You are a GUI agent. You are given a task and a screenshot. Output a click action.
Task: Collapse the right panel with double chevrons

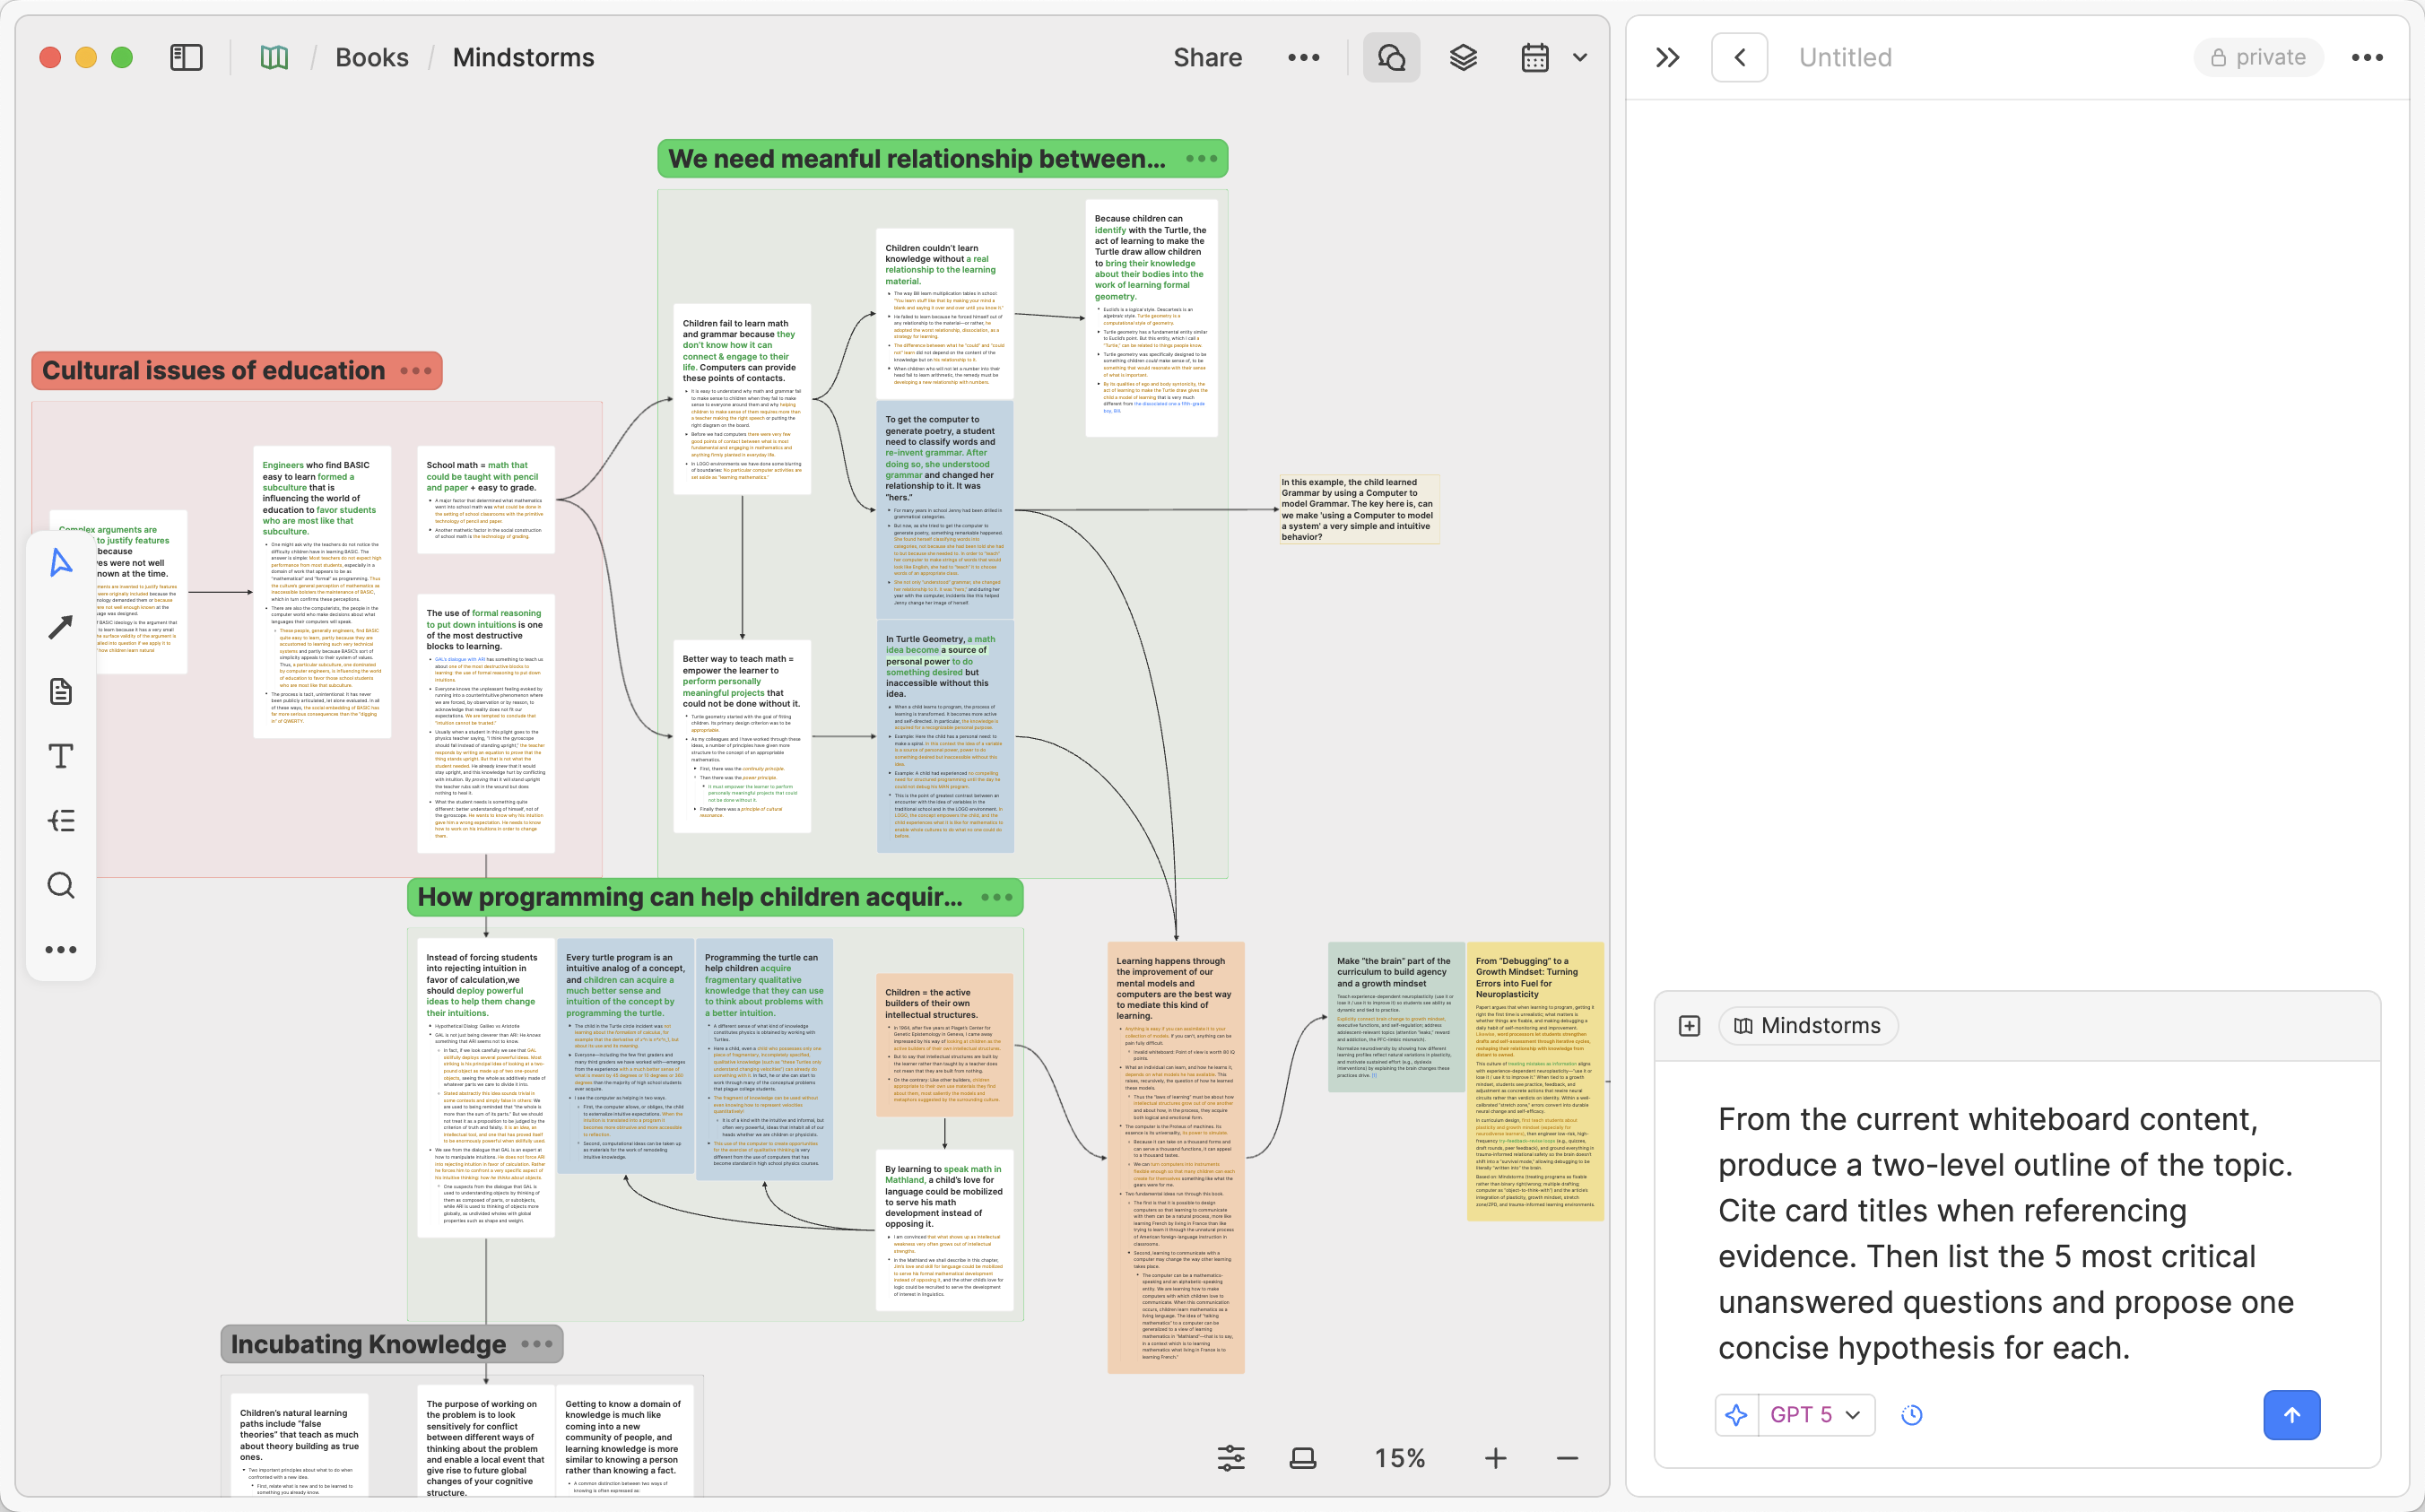click(1665, 57)
